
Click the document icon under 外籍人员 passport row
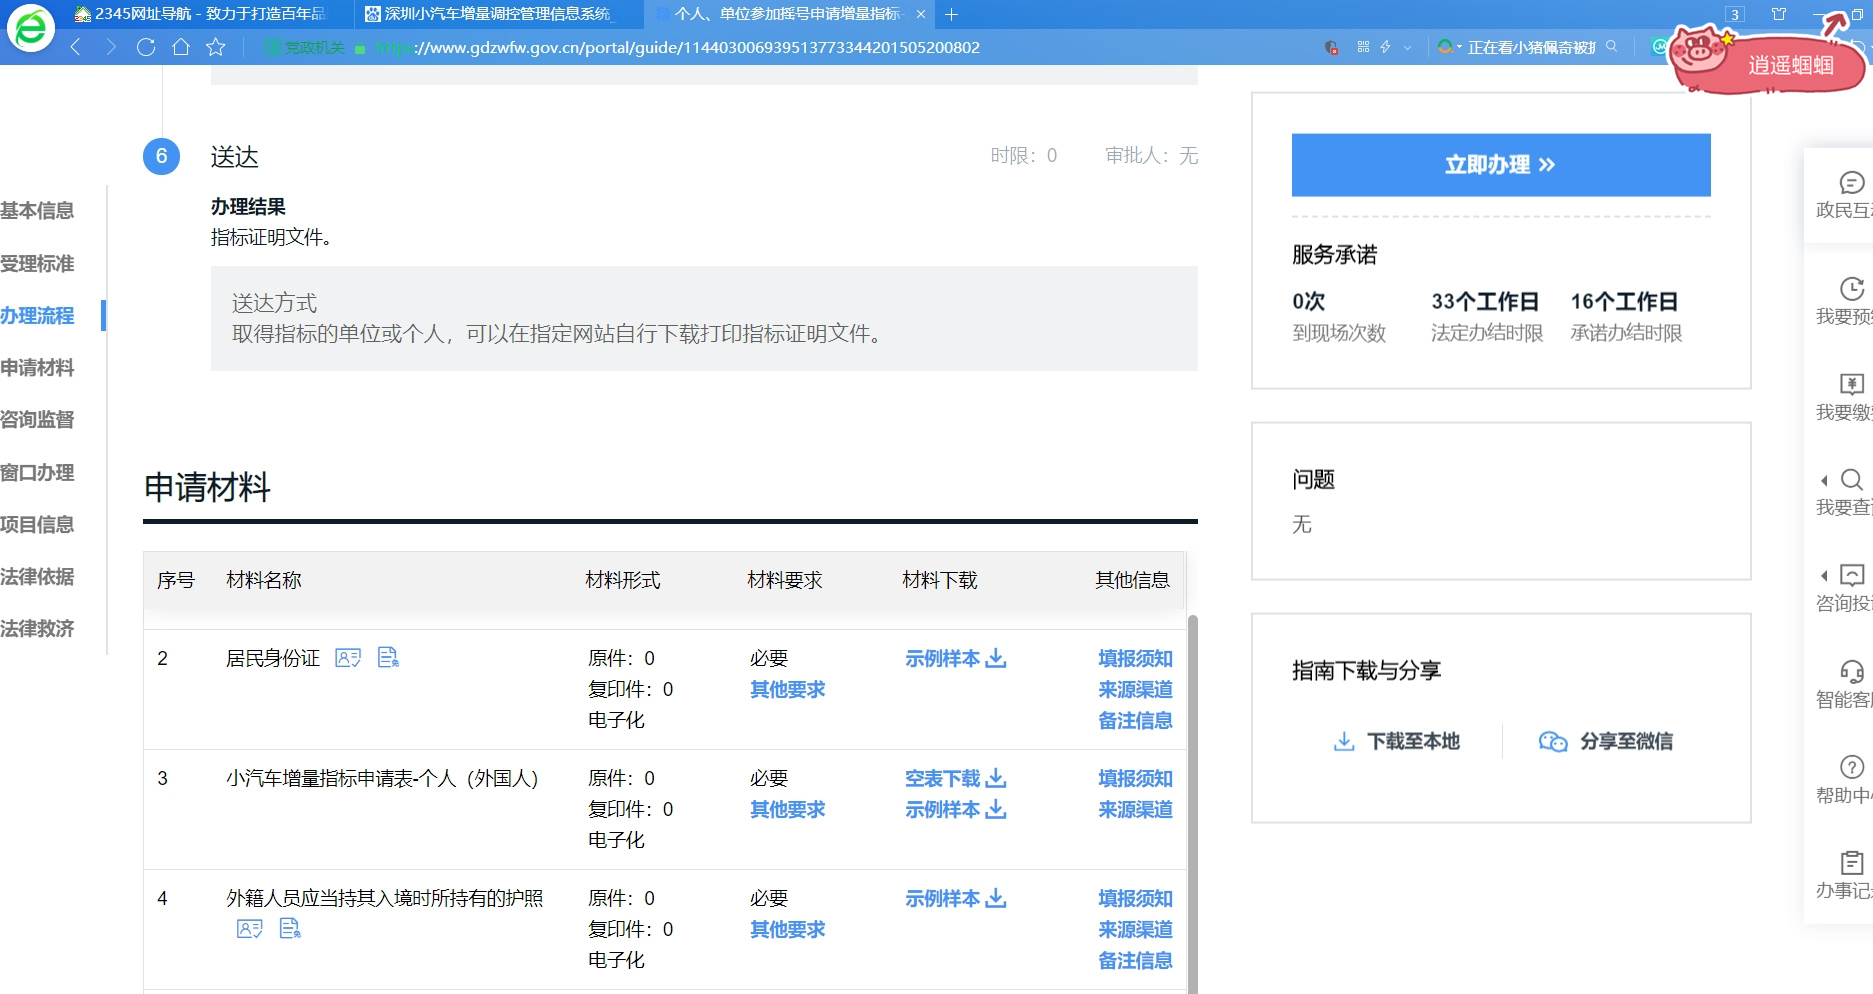tap(290, 928)
